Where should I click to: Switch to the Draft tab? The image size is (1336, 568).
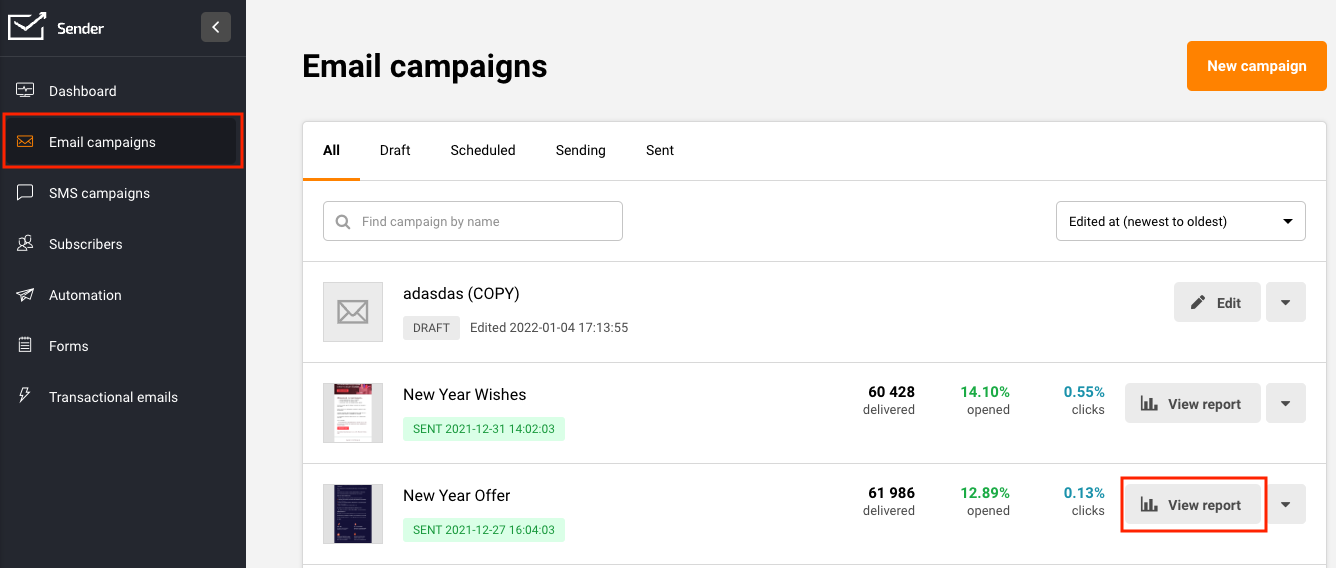[395, 150]
